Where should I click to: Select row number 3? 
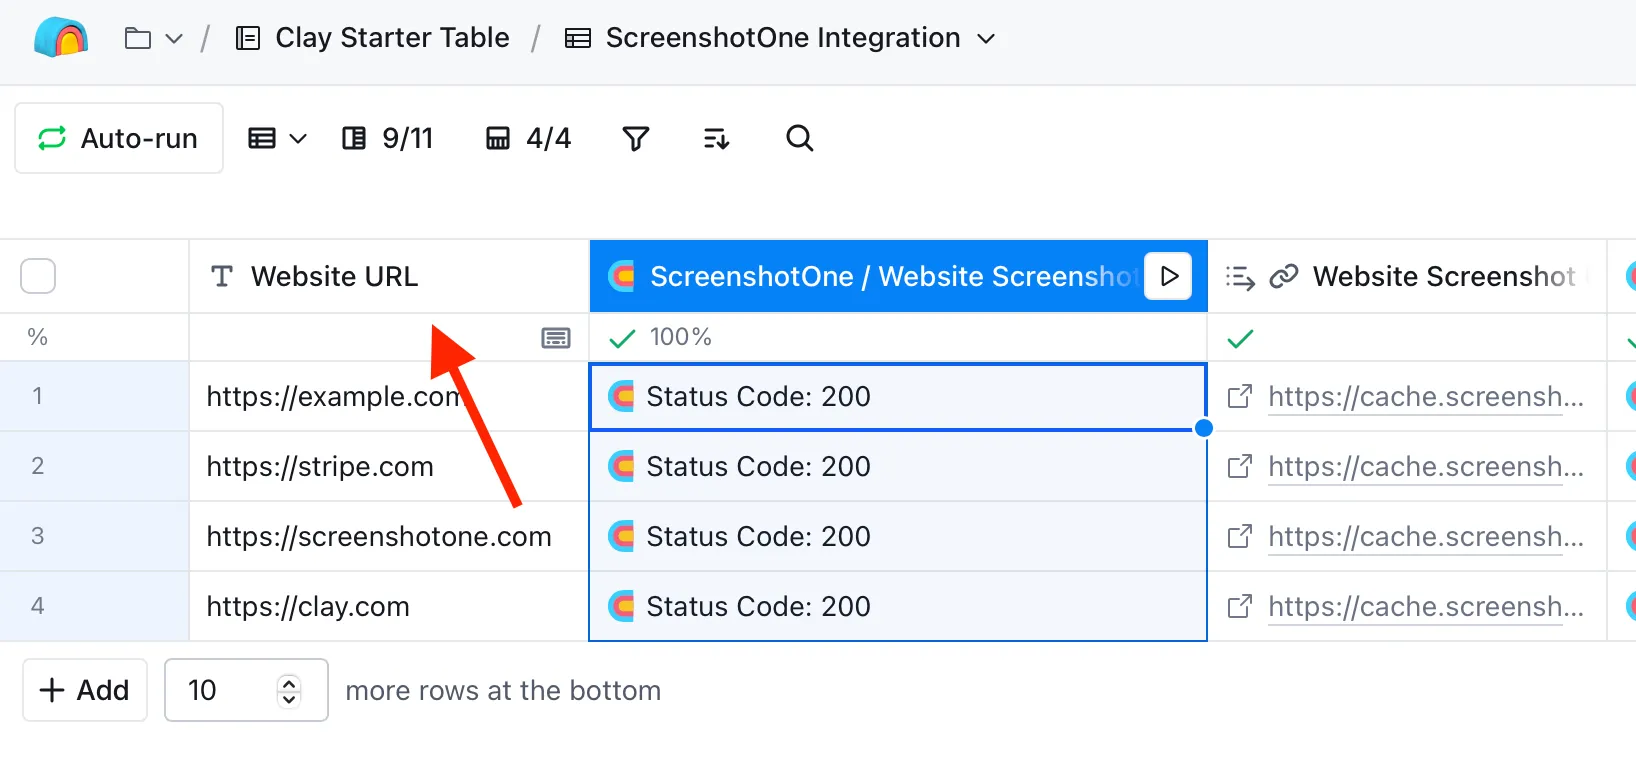pyautogui.click(x=37, y=536)
